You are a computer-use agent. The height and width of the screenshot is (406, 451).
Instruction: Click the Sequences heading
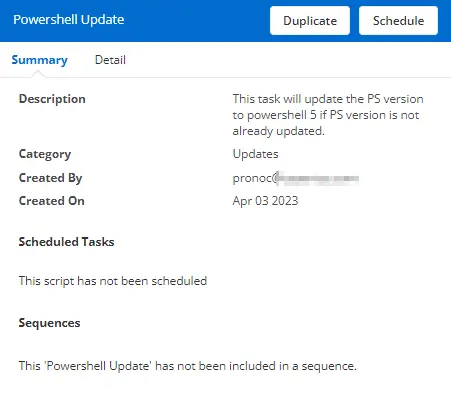49,323
